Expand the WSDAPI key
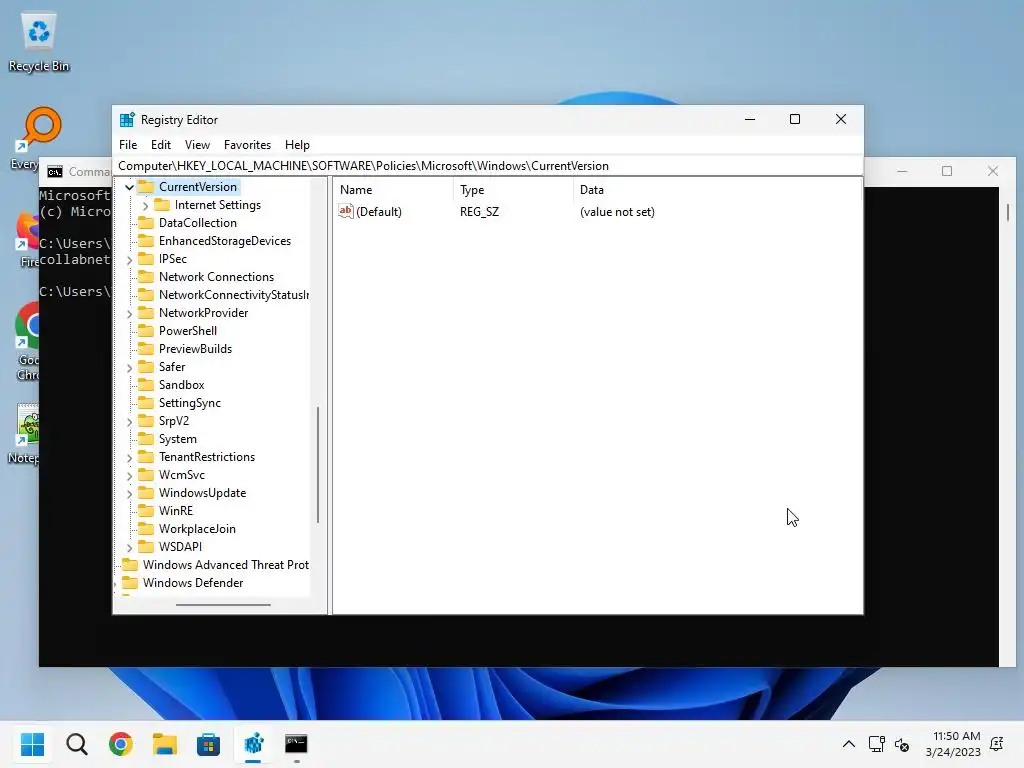This screenshot has height=768, width=1024. coord(129,548)
